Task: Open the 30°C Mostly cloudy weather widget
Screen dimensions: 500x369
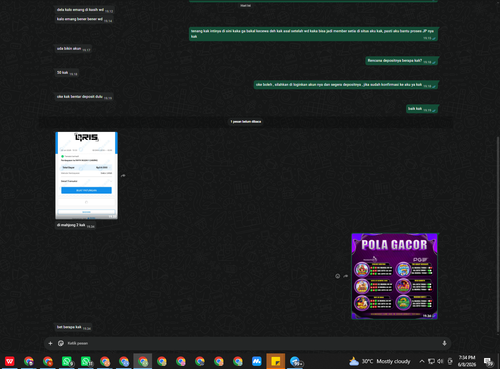Action: (x=380, y=361)
